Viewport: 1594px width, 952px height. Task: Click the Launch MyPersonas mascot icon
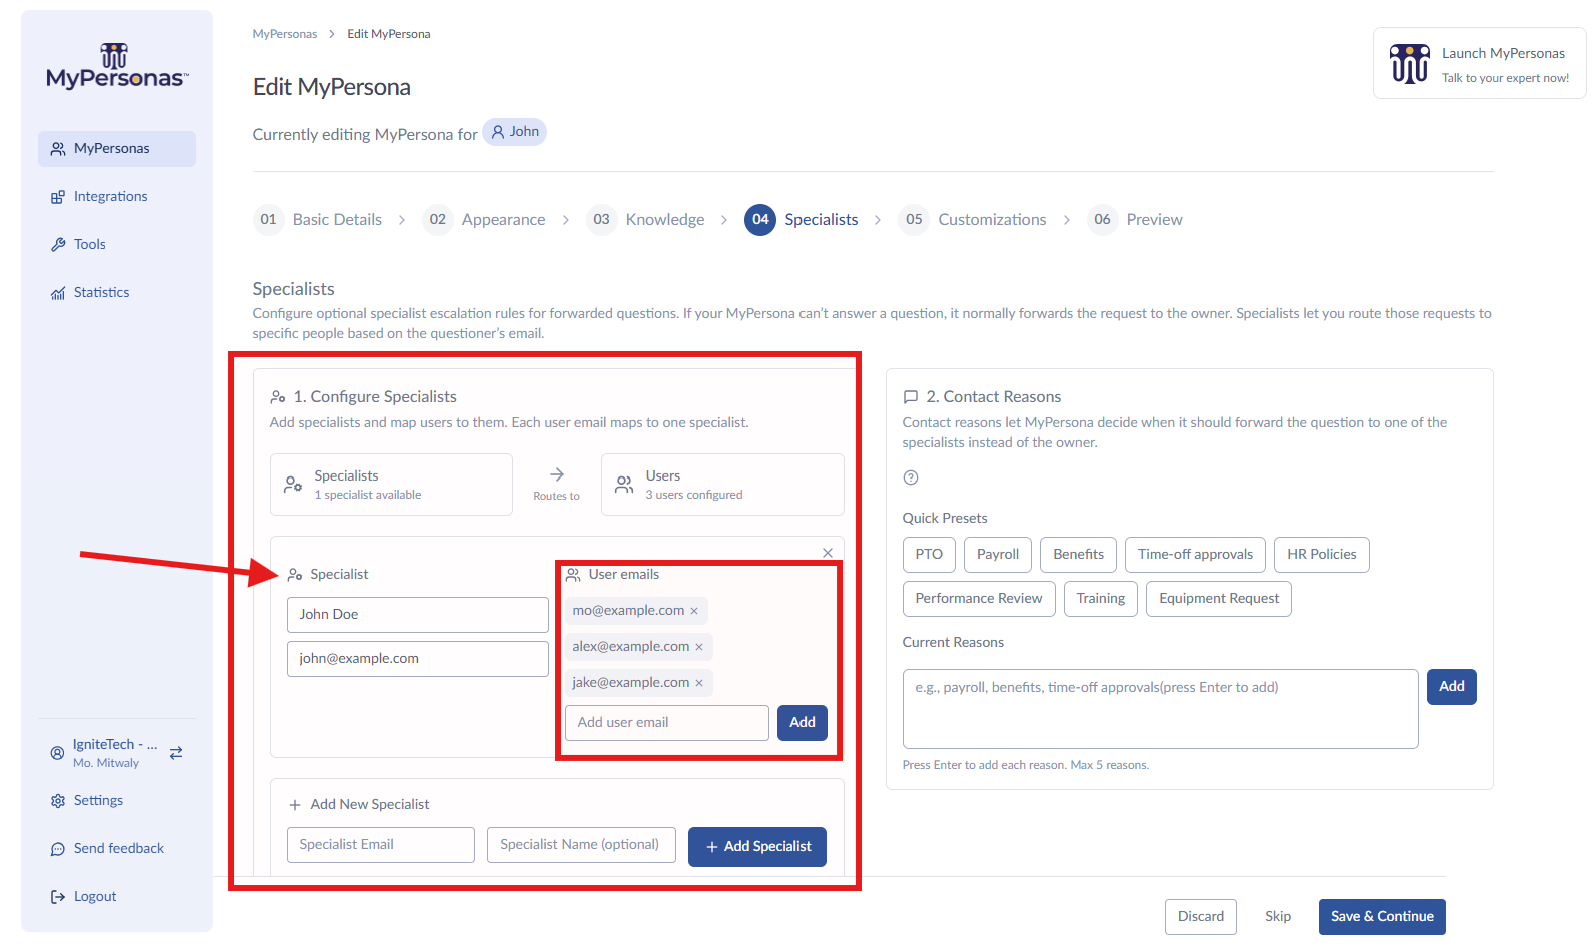point(1410,64)
